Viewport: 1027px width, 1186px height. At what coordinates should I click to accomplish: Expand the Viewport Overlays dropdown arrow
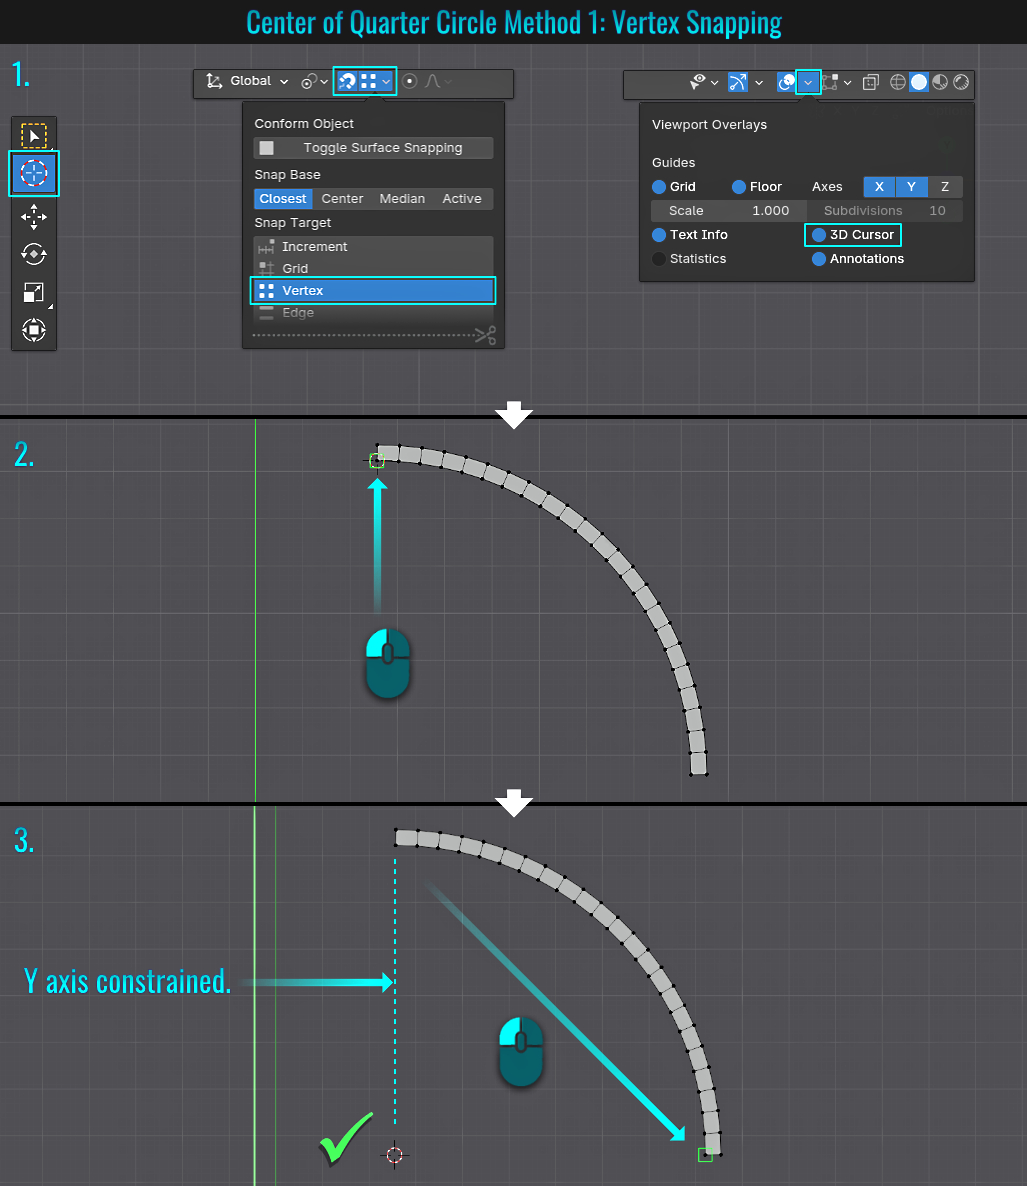[x=808, y=83]
